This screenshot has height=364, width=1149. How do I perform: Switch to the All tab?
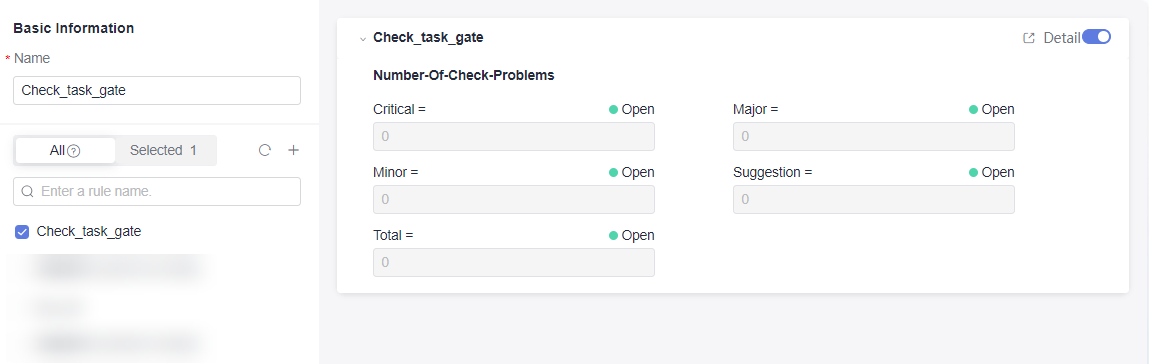coord(65,150)
